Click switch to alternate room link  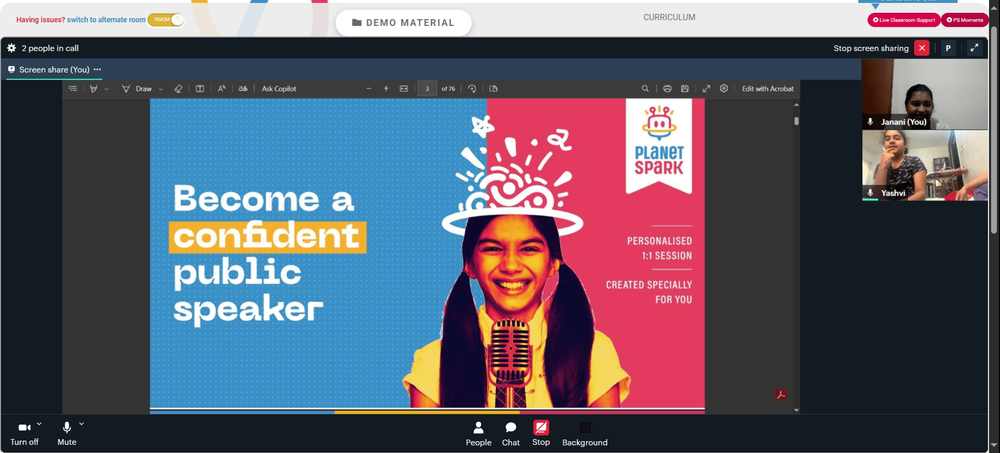(107, 20)
